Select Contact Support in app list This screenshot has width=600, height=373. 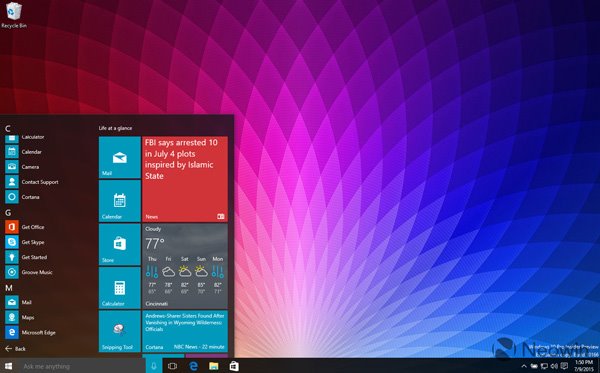coord(33,182)
